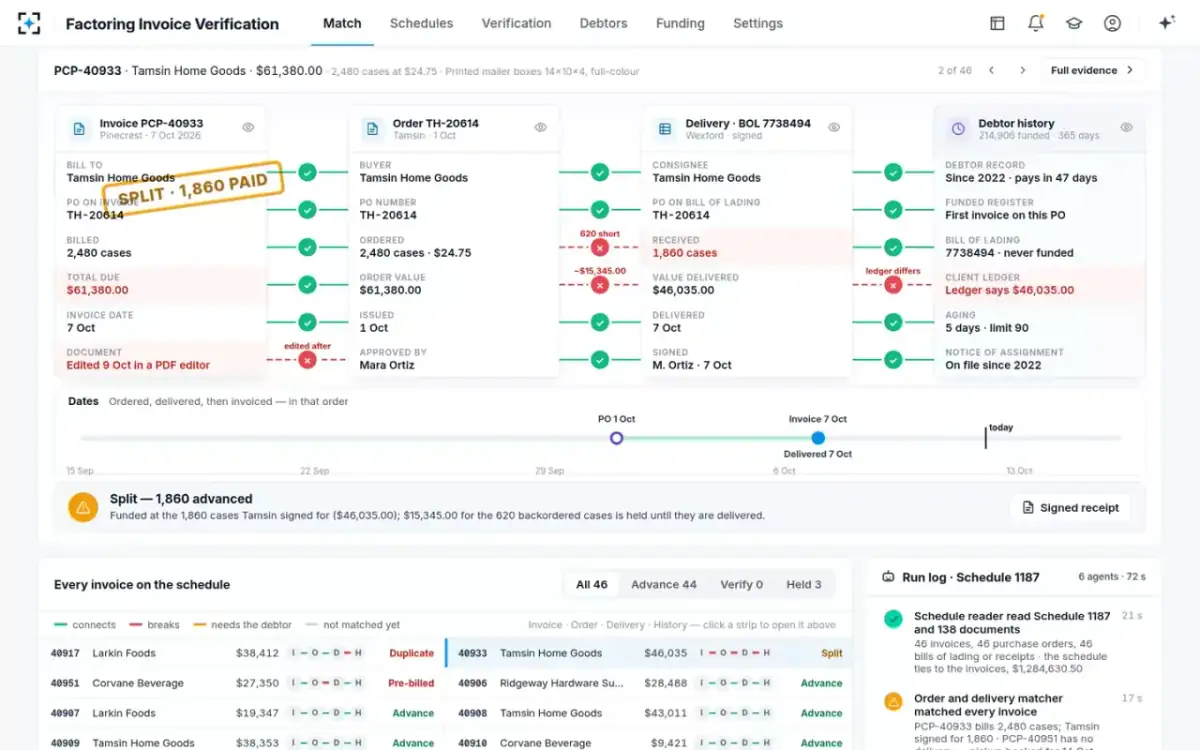This screenshot has height=750, width=1200.
Task: Open the learning graduation cap icon
Action: pos(1074,23)
